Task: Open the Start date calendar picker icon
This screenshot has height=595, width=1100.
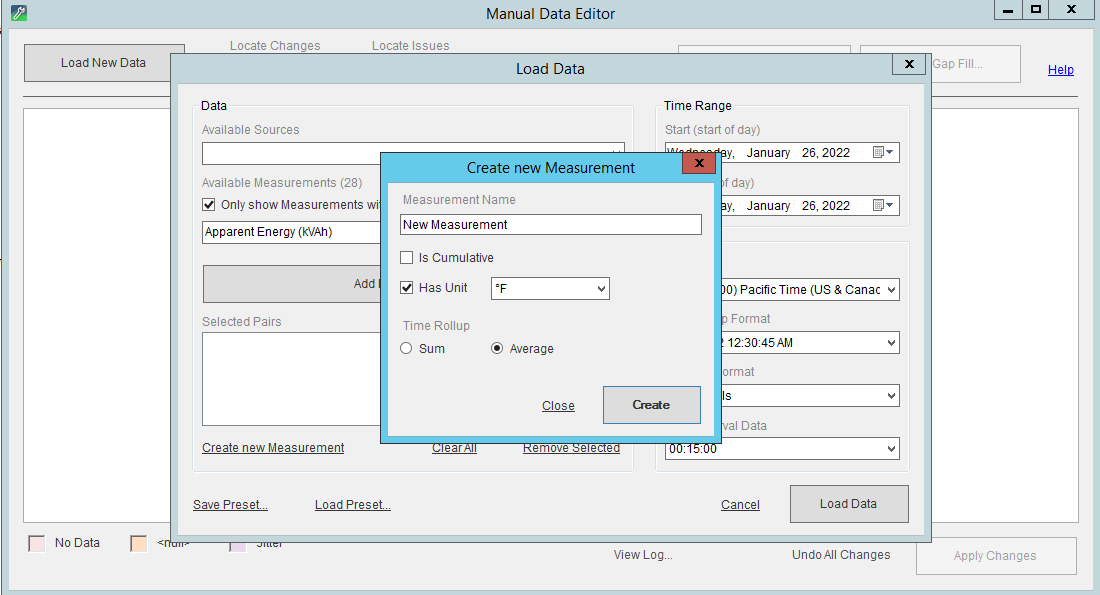Action: coord(883,152)
